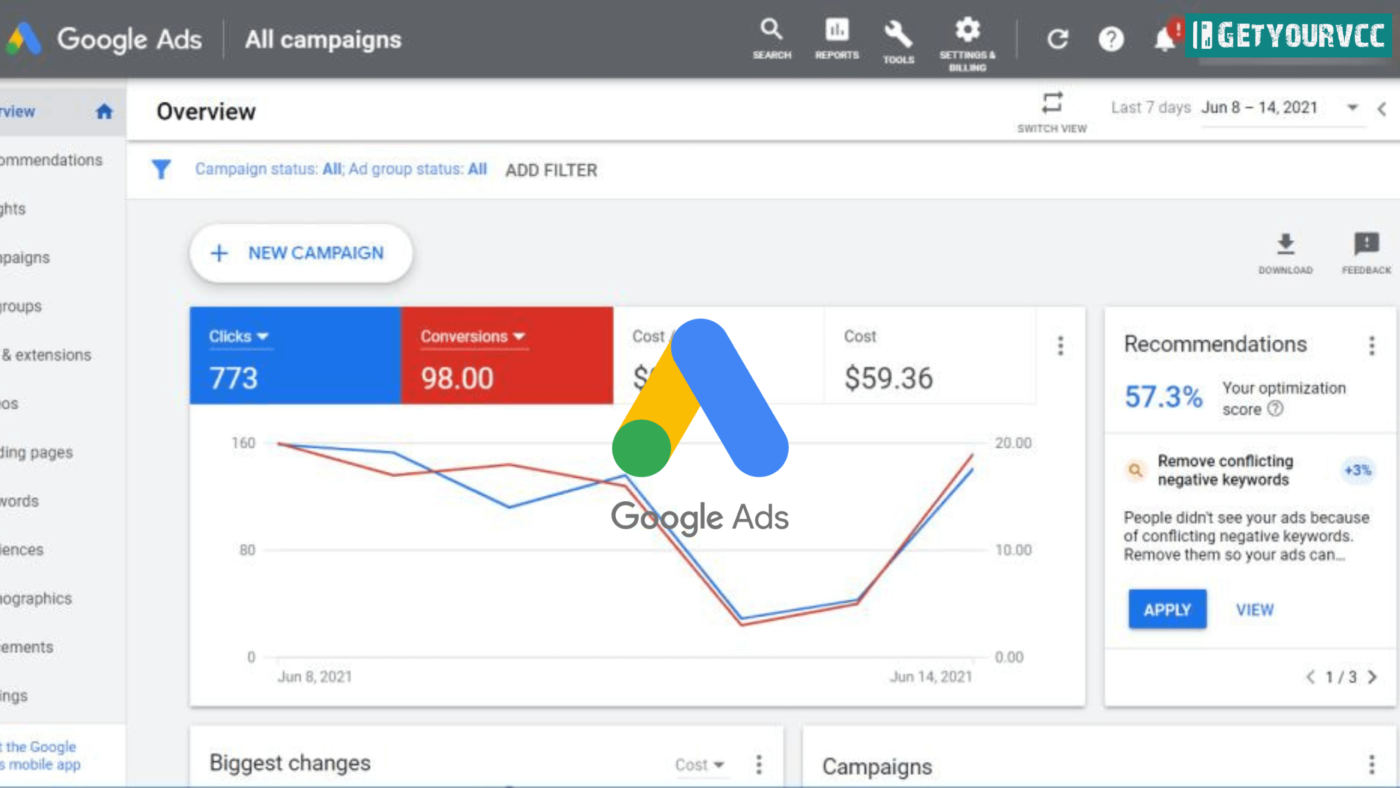The image size is (1400, 788).
Task: Open the Reports icon
Action: 837,38
